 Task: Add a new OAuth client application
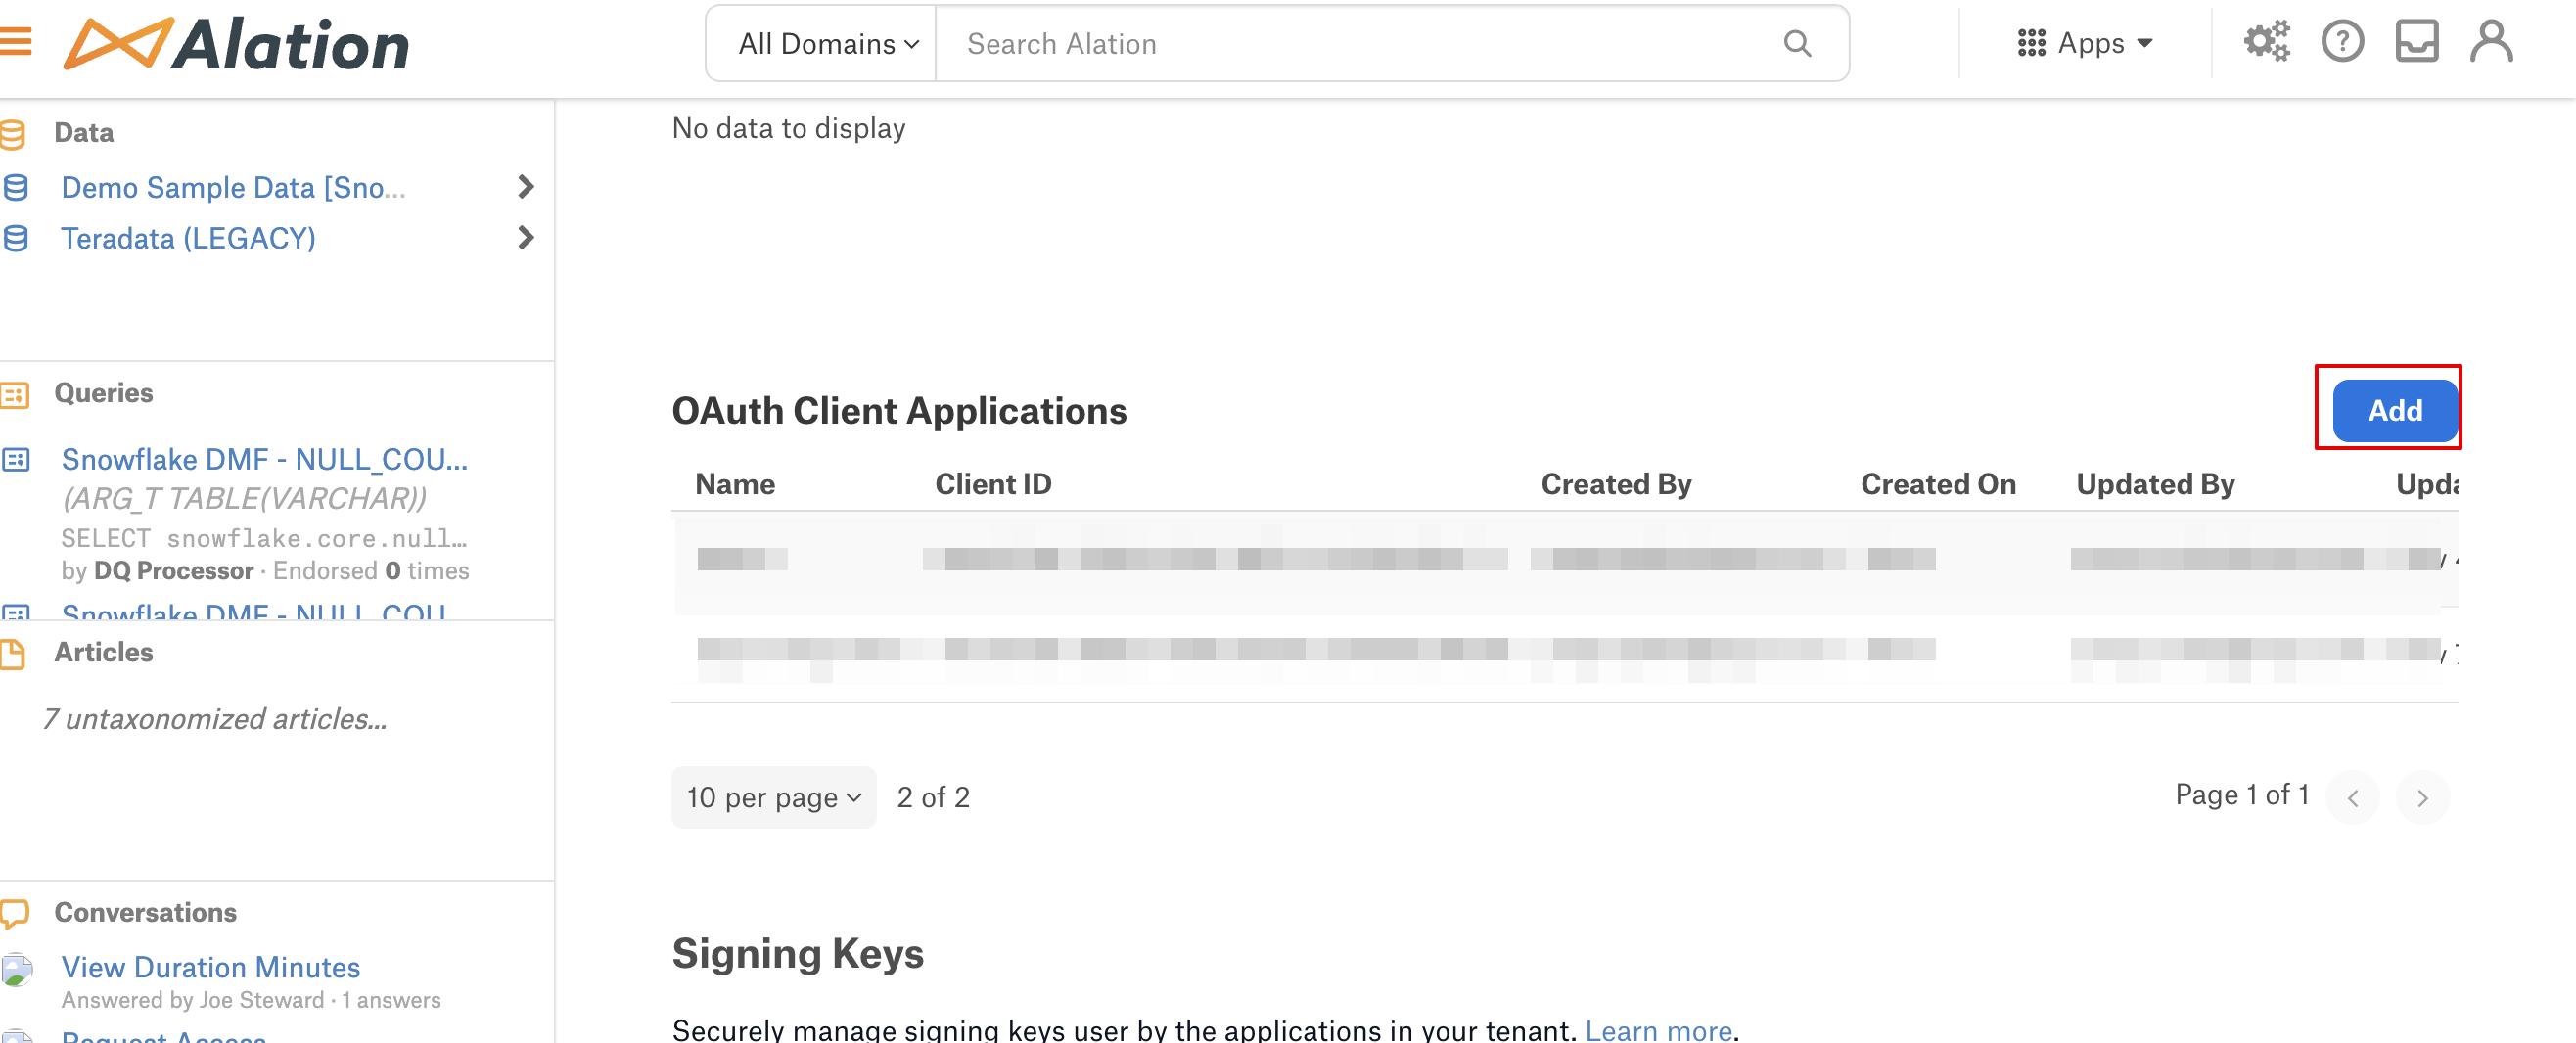point(2393,410)
